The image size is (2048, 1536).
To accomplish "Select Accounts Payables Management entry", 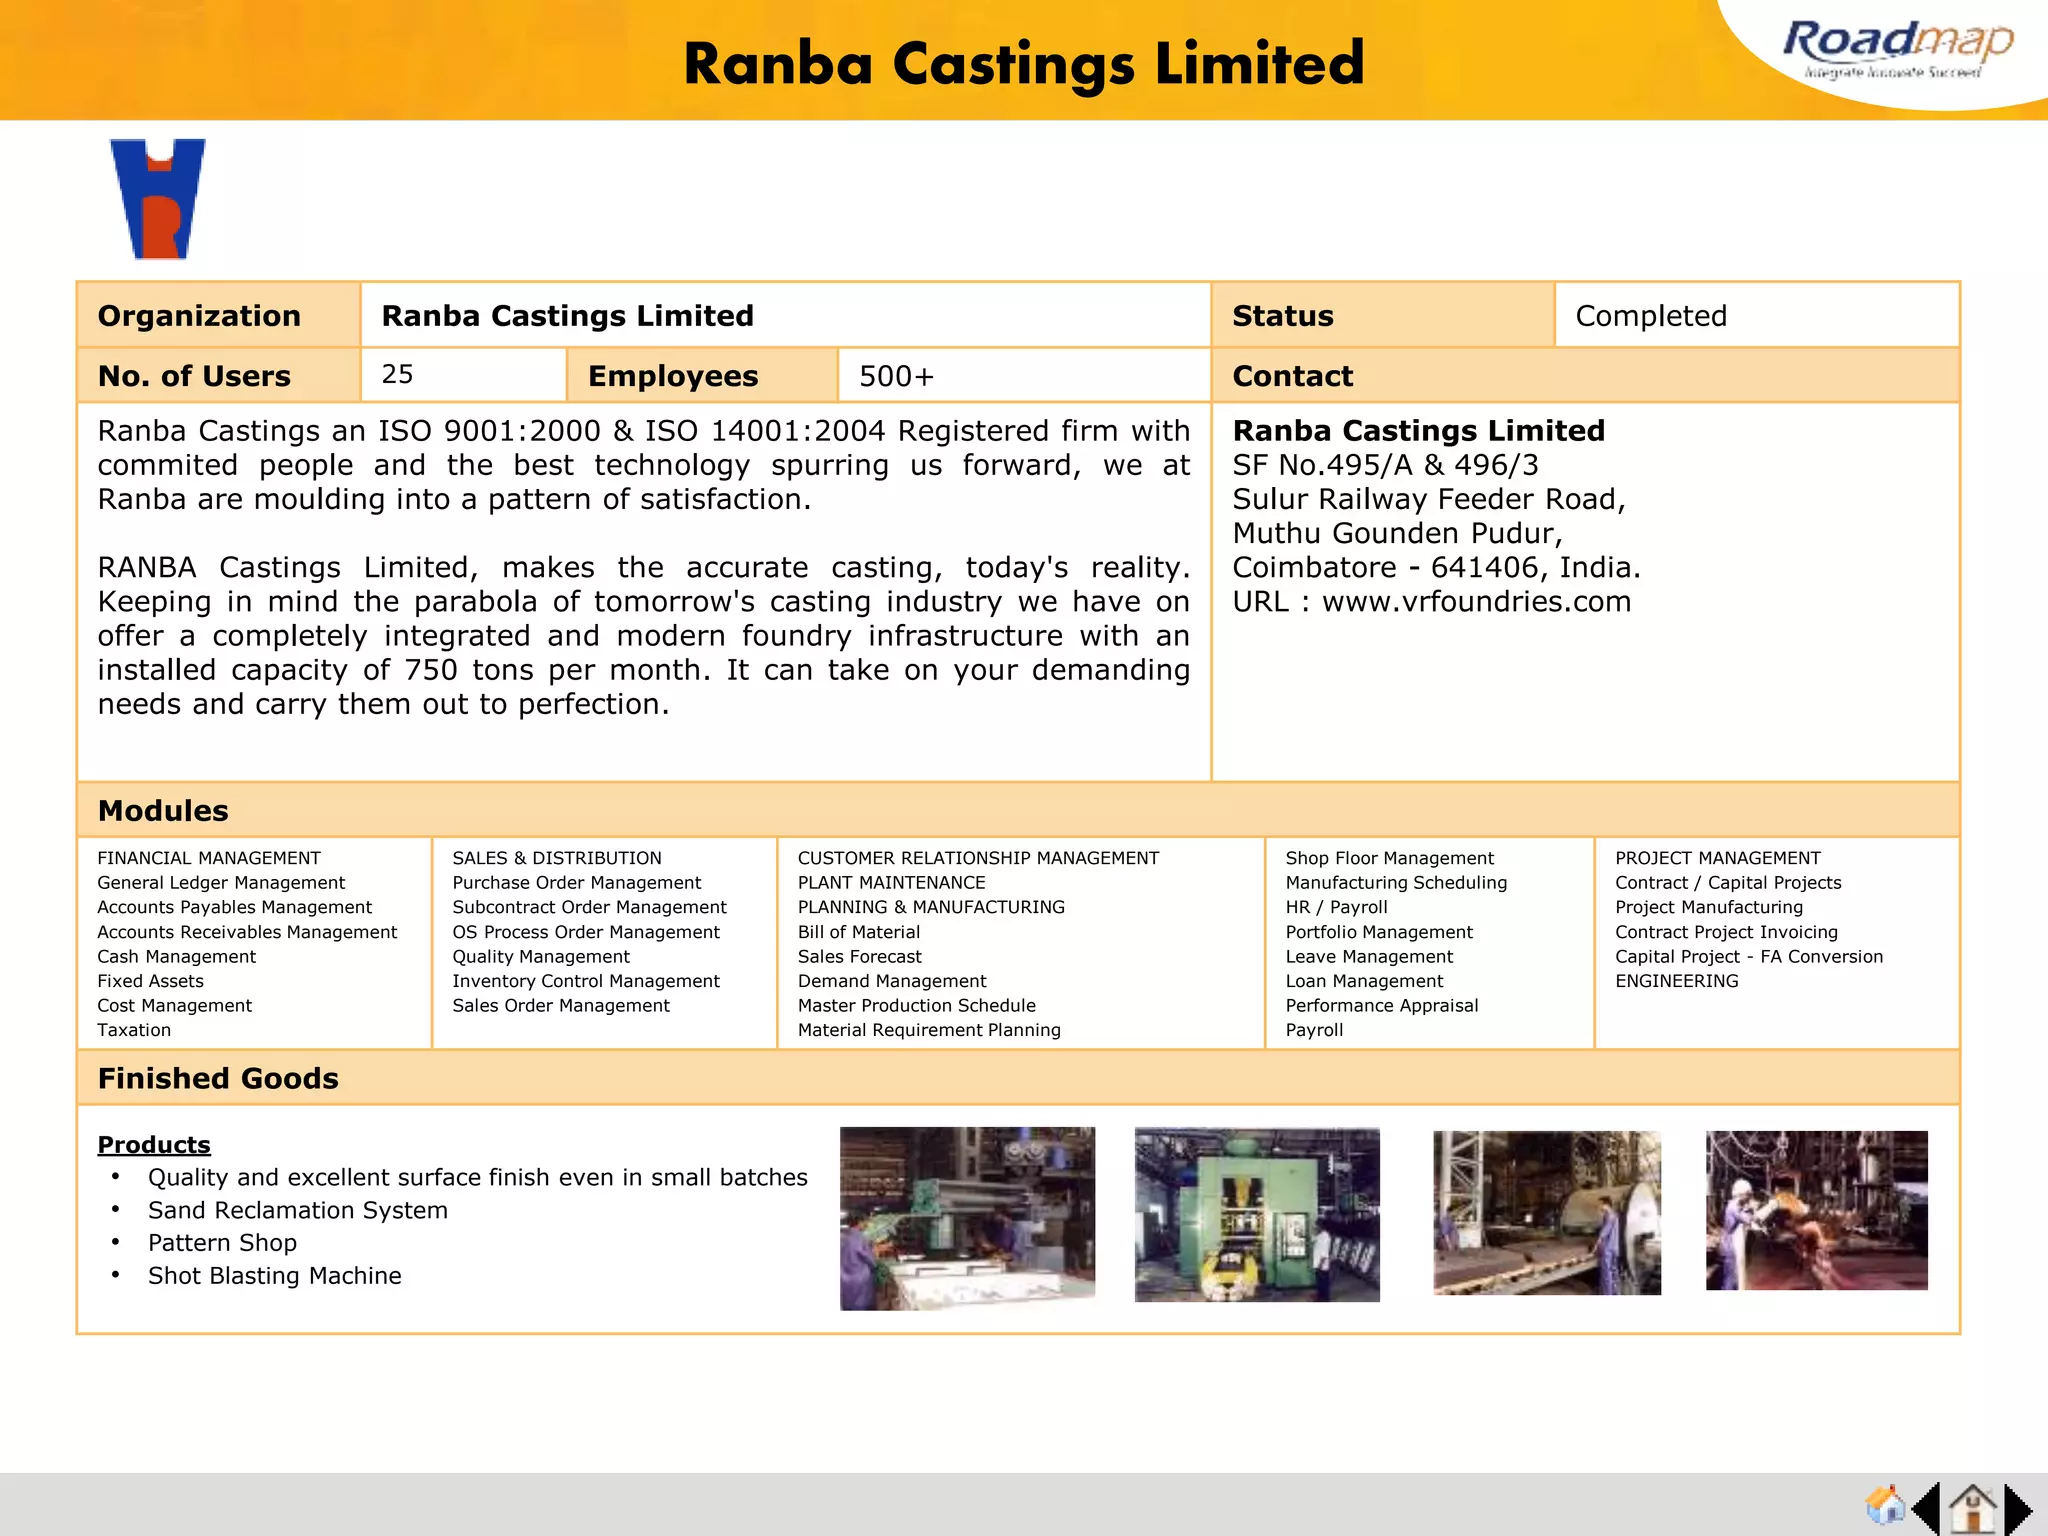I will pyautogui.click(x=234, y=907).
